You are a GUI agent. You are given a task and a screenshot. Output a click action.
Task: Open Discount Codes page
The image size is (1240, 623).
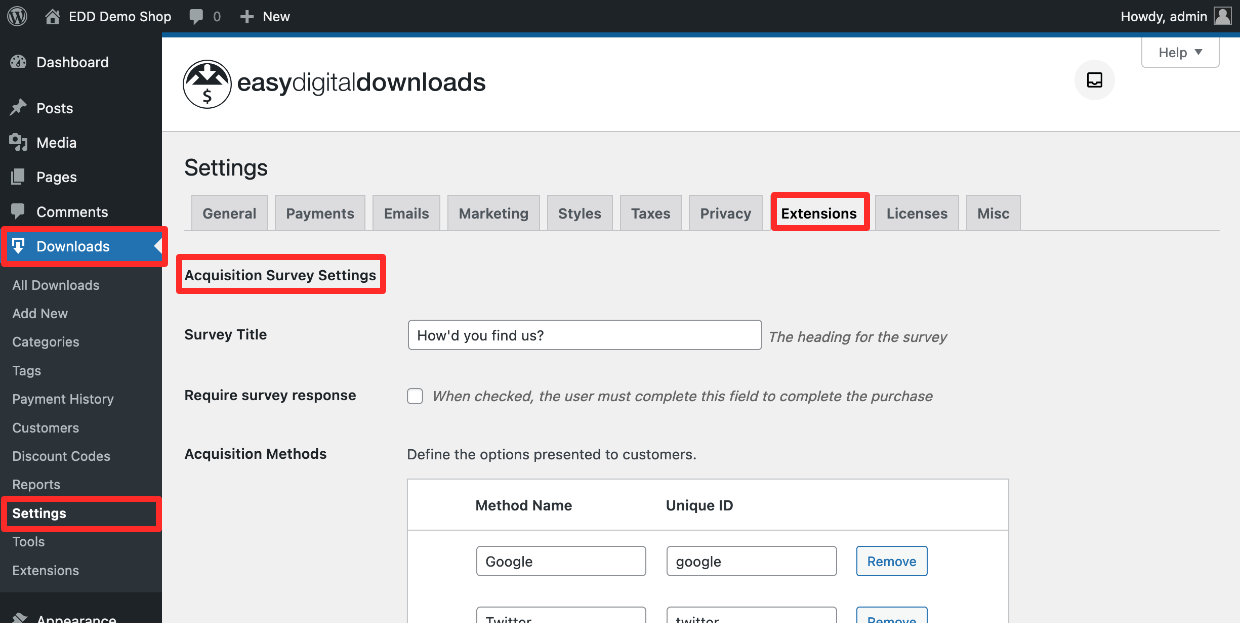[61, 456]
